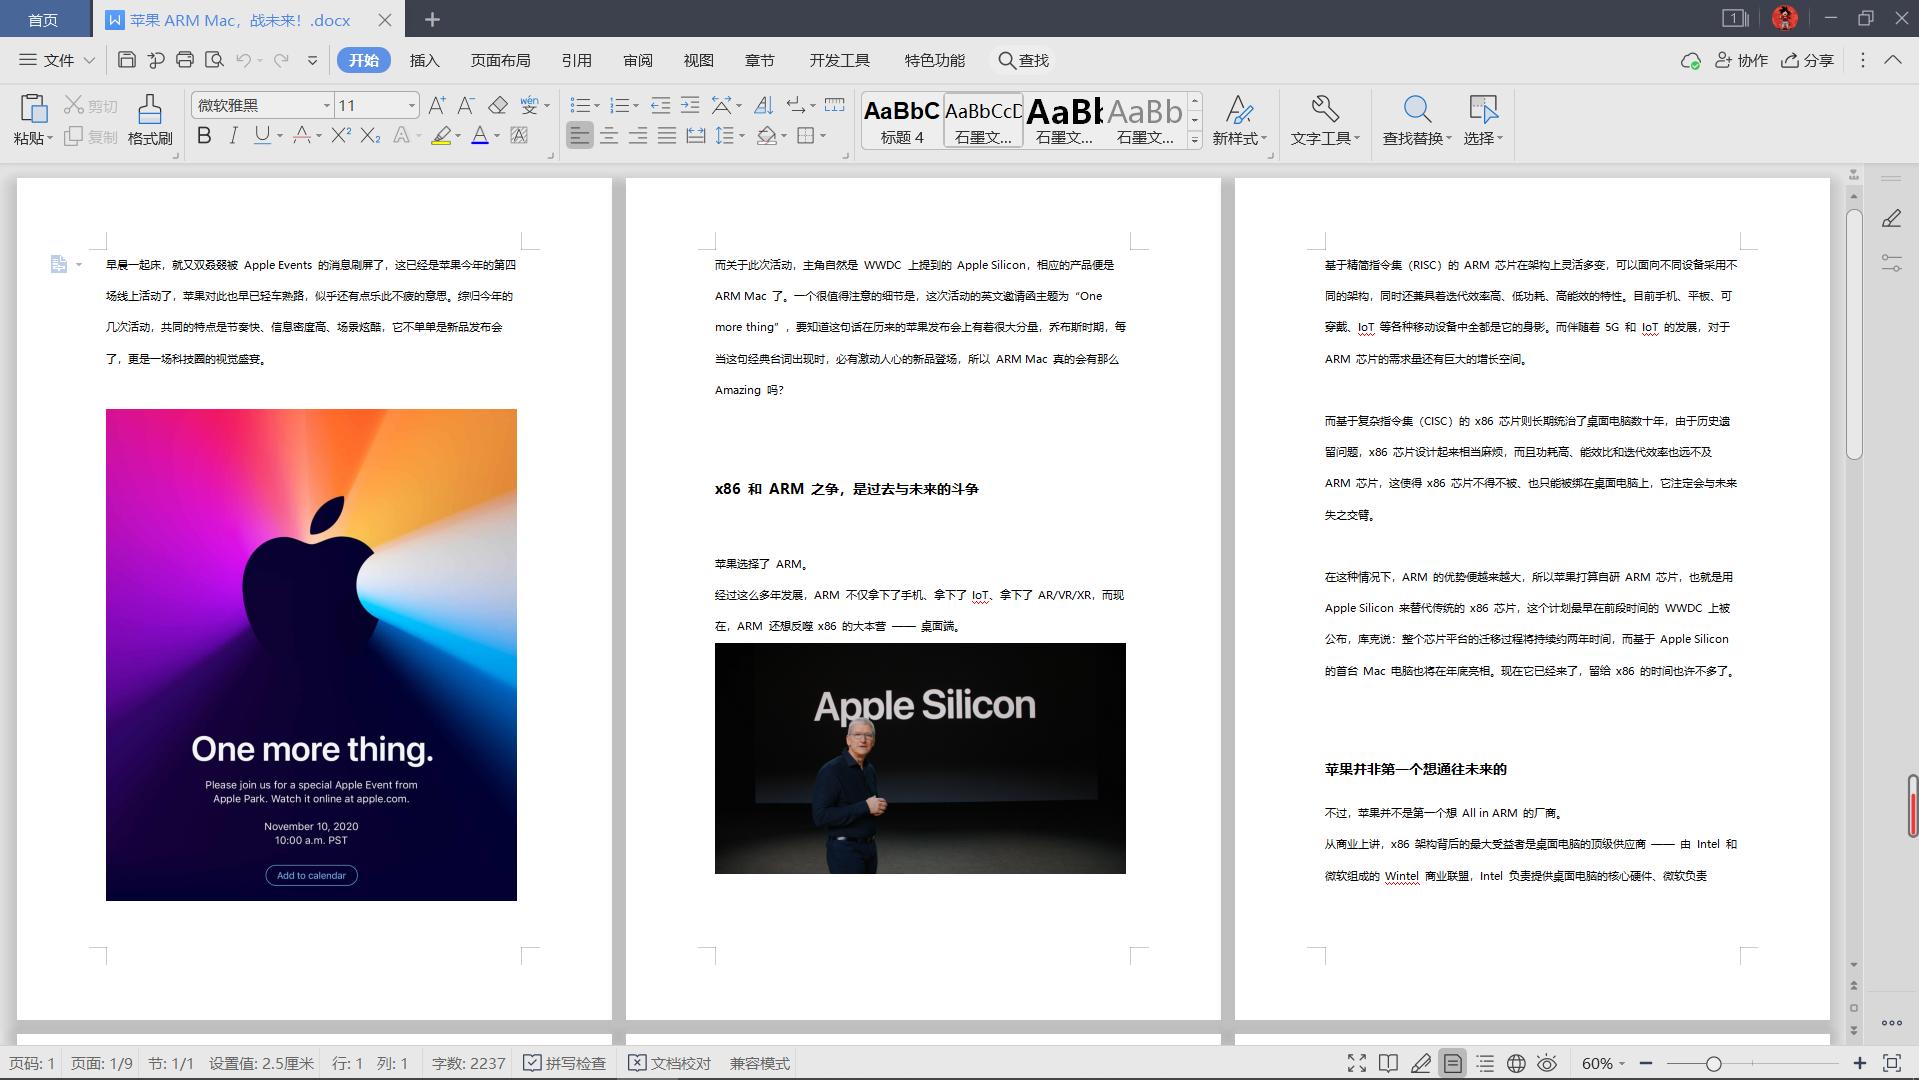Image resolution: width=1919 pixels, height=1080 pixels.
Task: Toggle Bold formatting
Action: [204, 136]
